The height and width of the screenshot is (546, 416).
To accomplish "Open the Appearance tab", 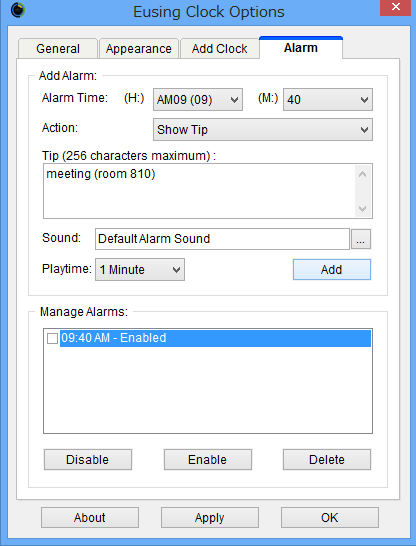I will pos(139,48).
